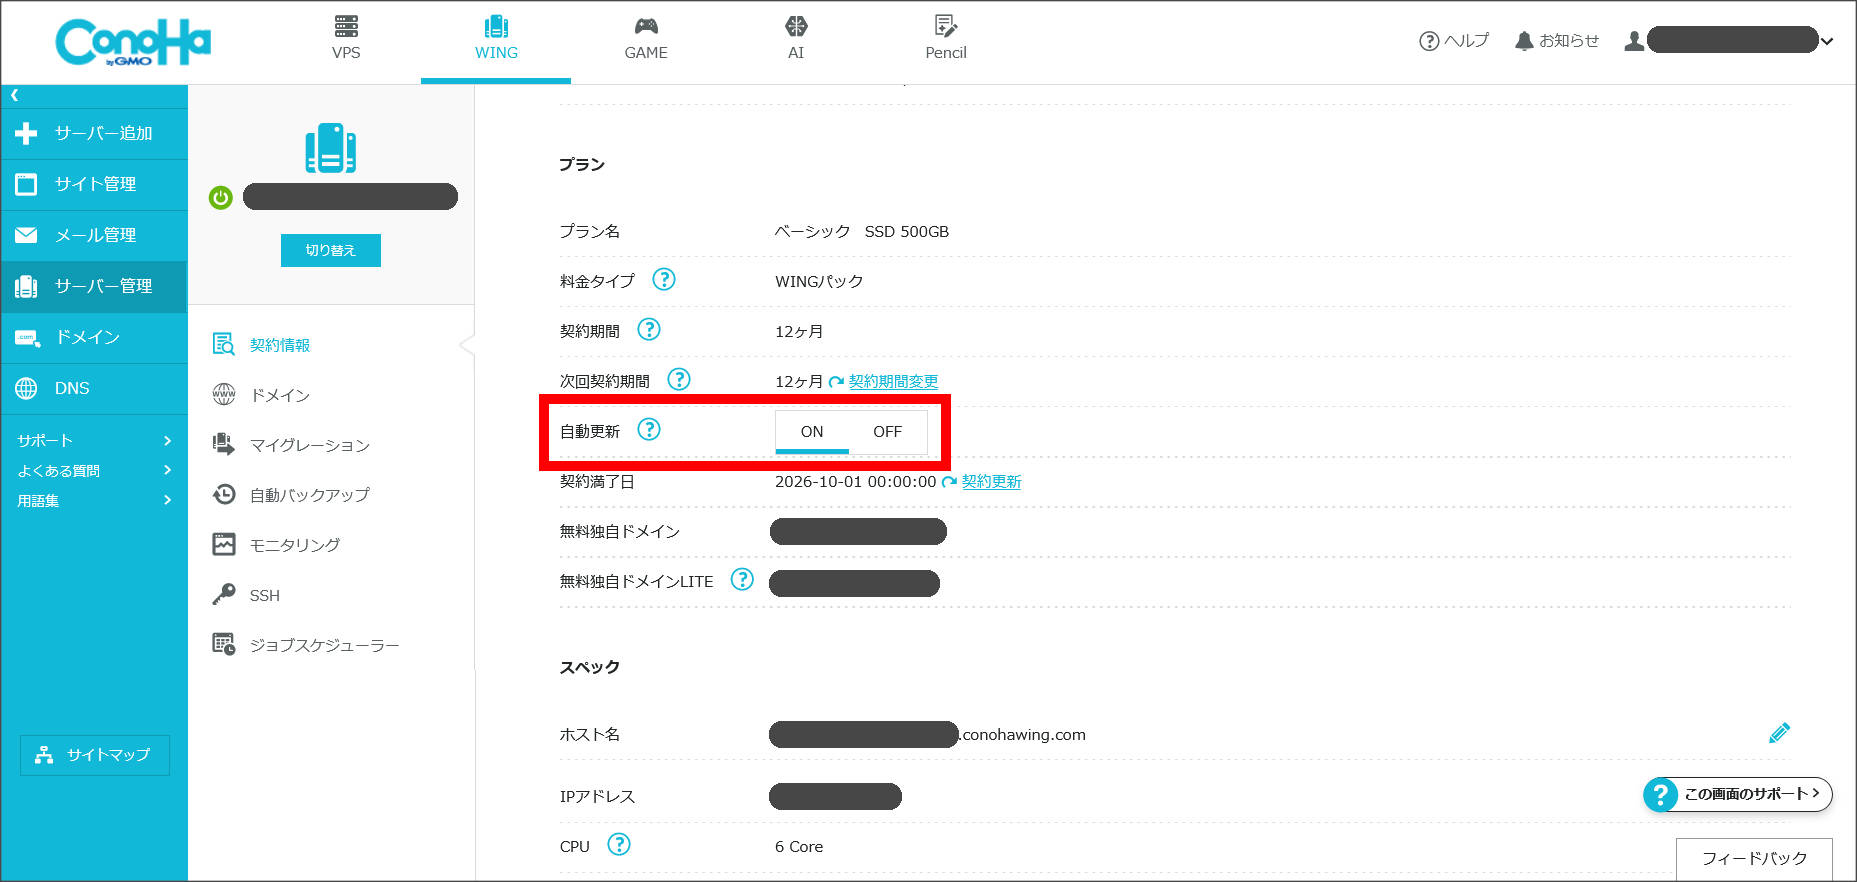Select サーバー管理 in sidebar

click(94, 286)
